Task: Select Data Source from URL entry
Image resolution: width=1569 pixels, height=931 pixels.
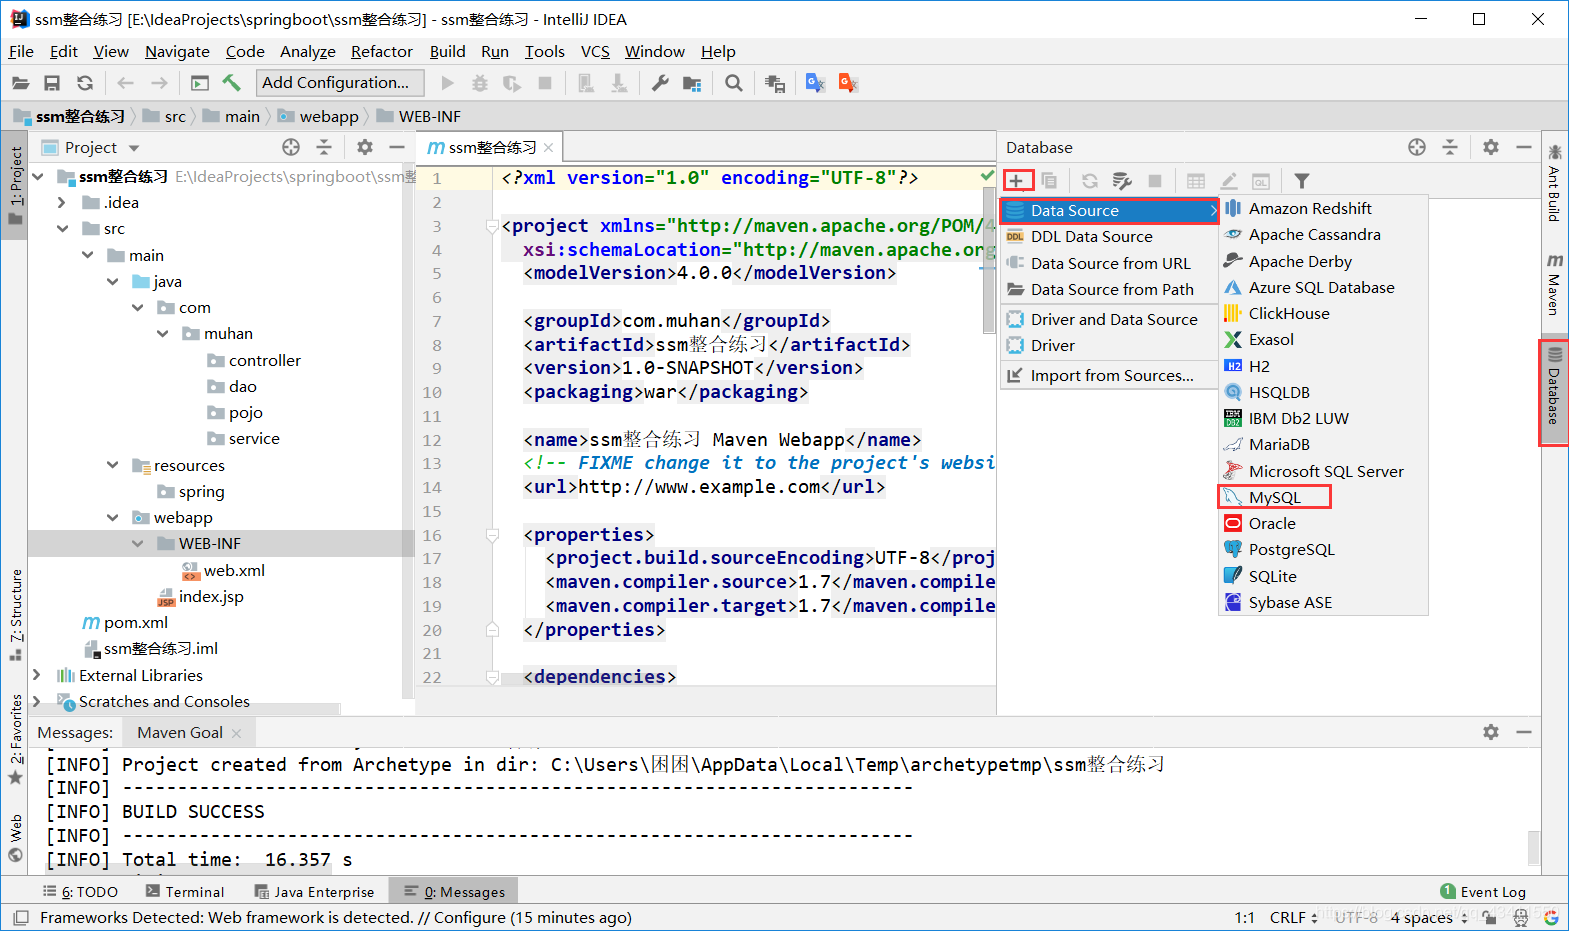Action: (x=1109, y=263)
